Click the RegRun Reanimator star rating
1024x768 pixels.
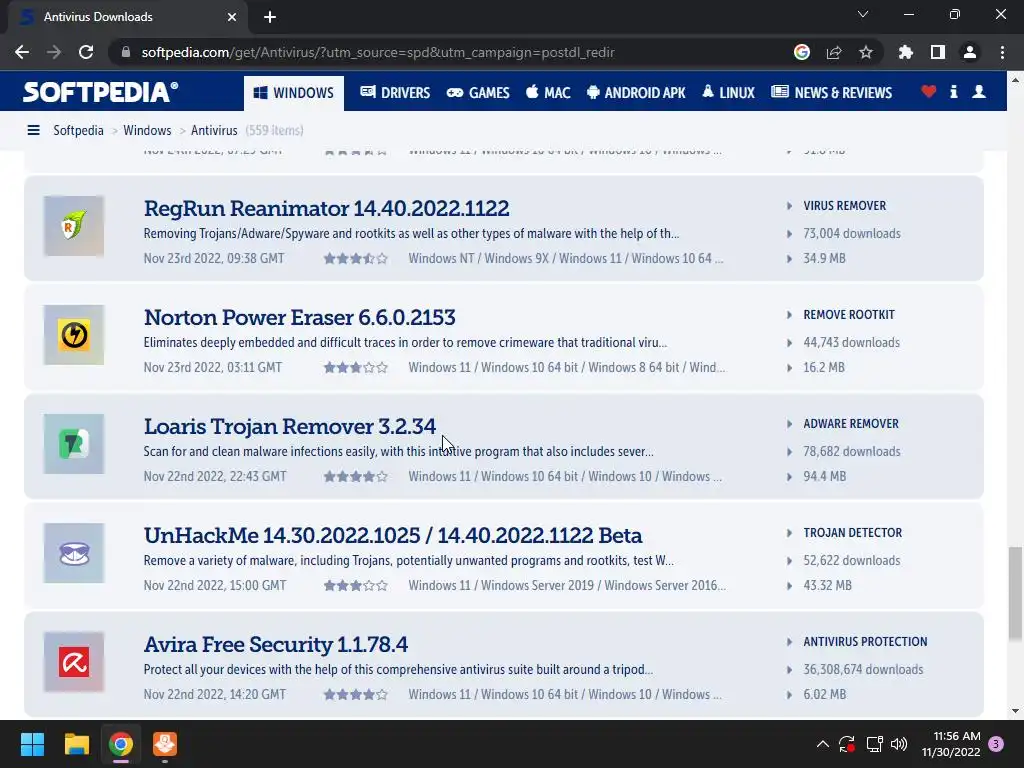coord(356,259)
